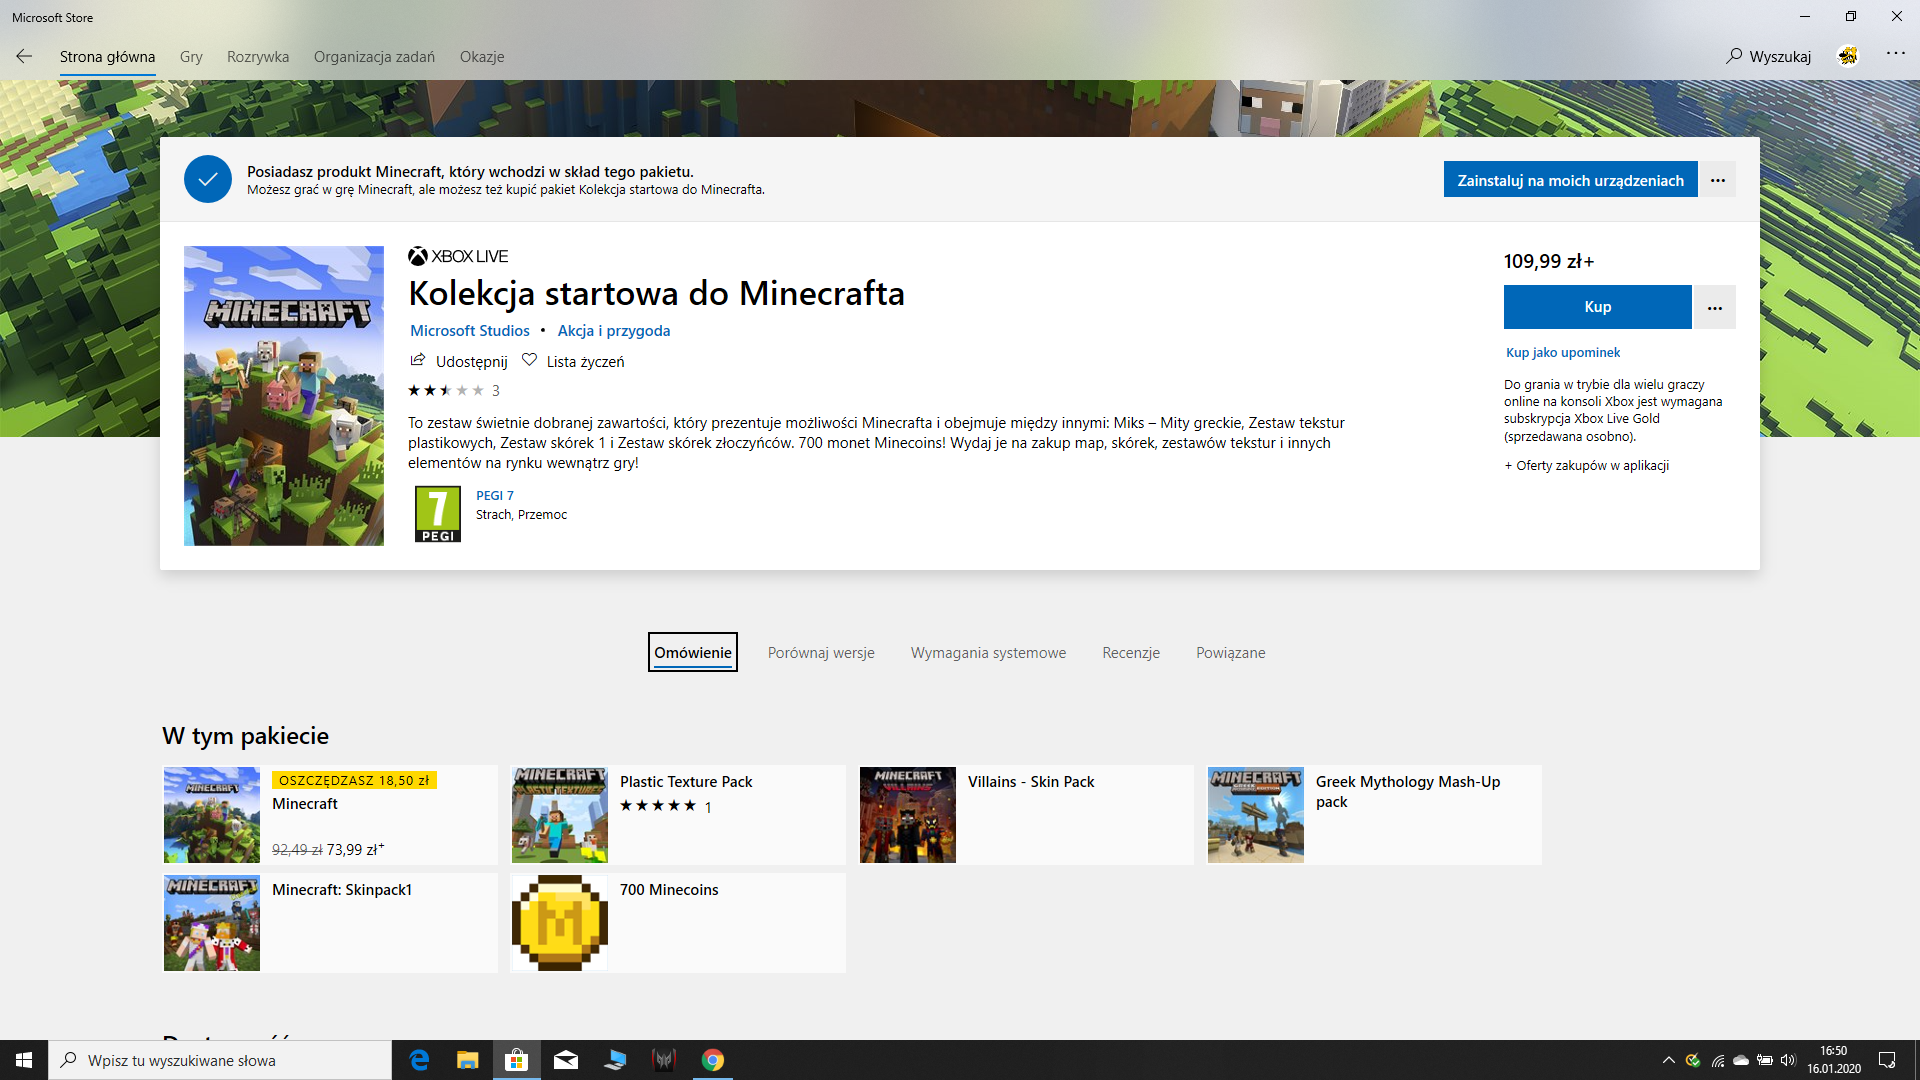Go to the Organizacja zadań tab
This screenshot has height=1080, width=1920.
(x=374, y=57)
